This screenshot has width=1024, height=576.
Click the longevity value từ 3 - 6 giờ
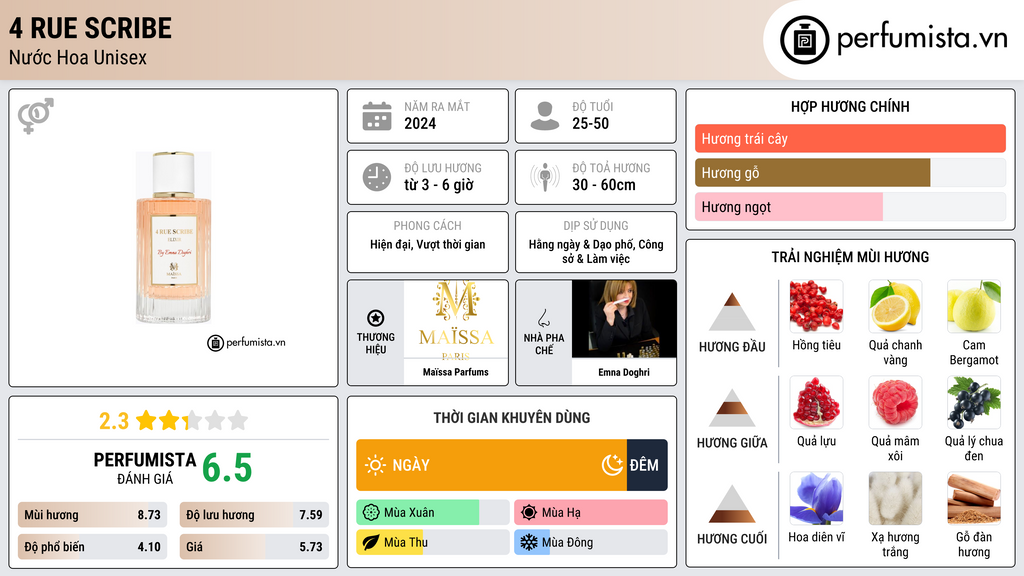click(x=438, y=185)
